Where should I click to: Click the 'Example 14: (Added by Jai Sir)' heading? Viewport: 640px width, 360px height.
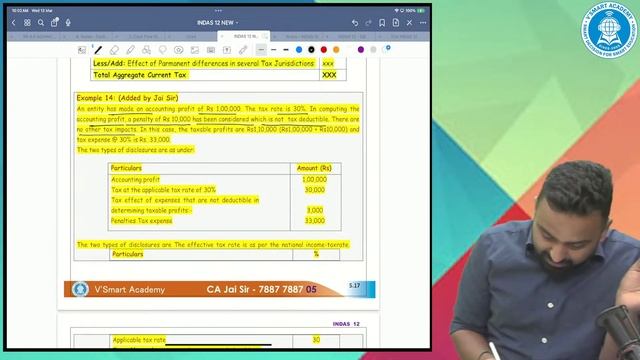(x=127, y=98)
